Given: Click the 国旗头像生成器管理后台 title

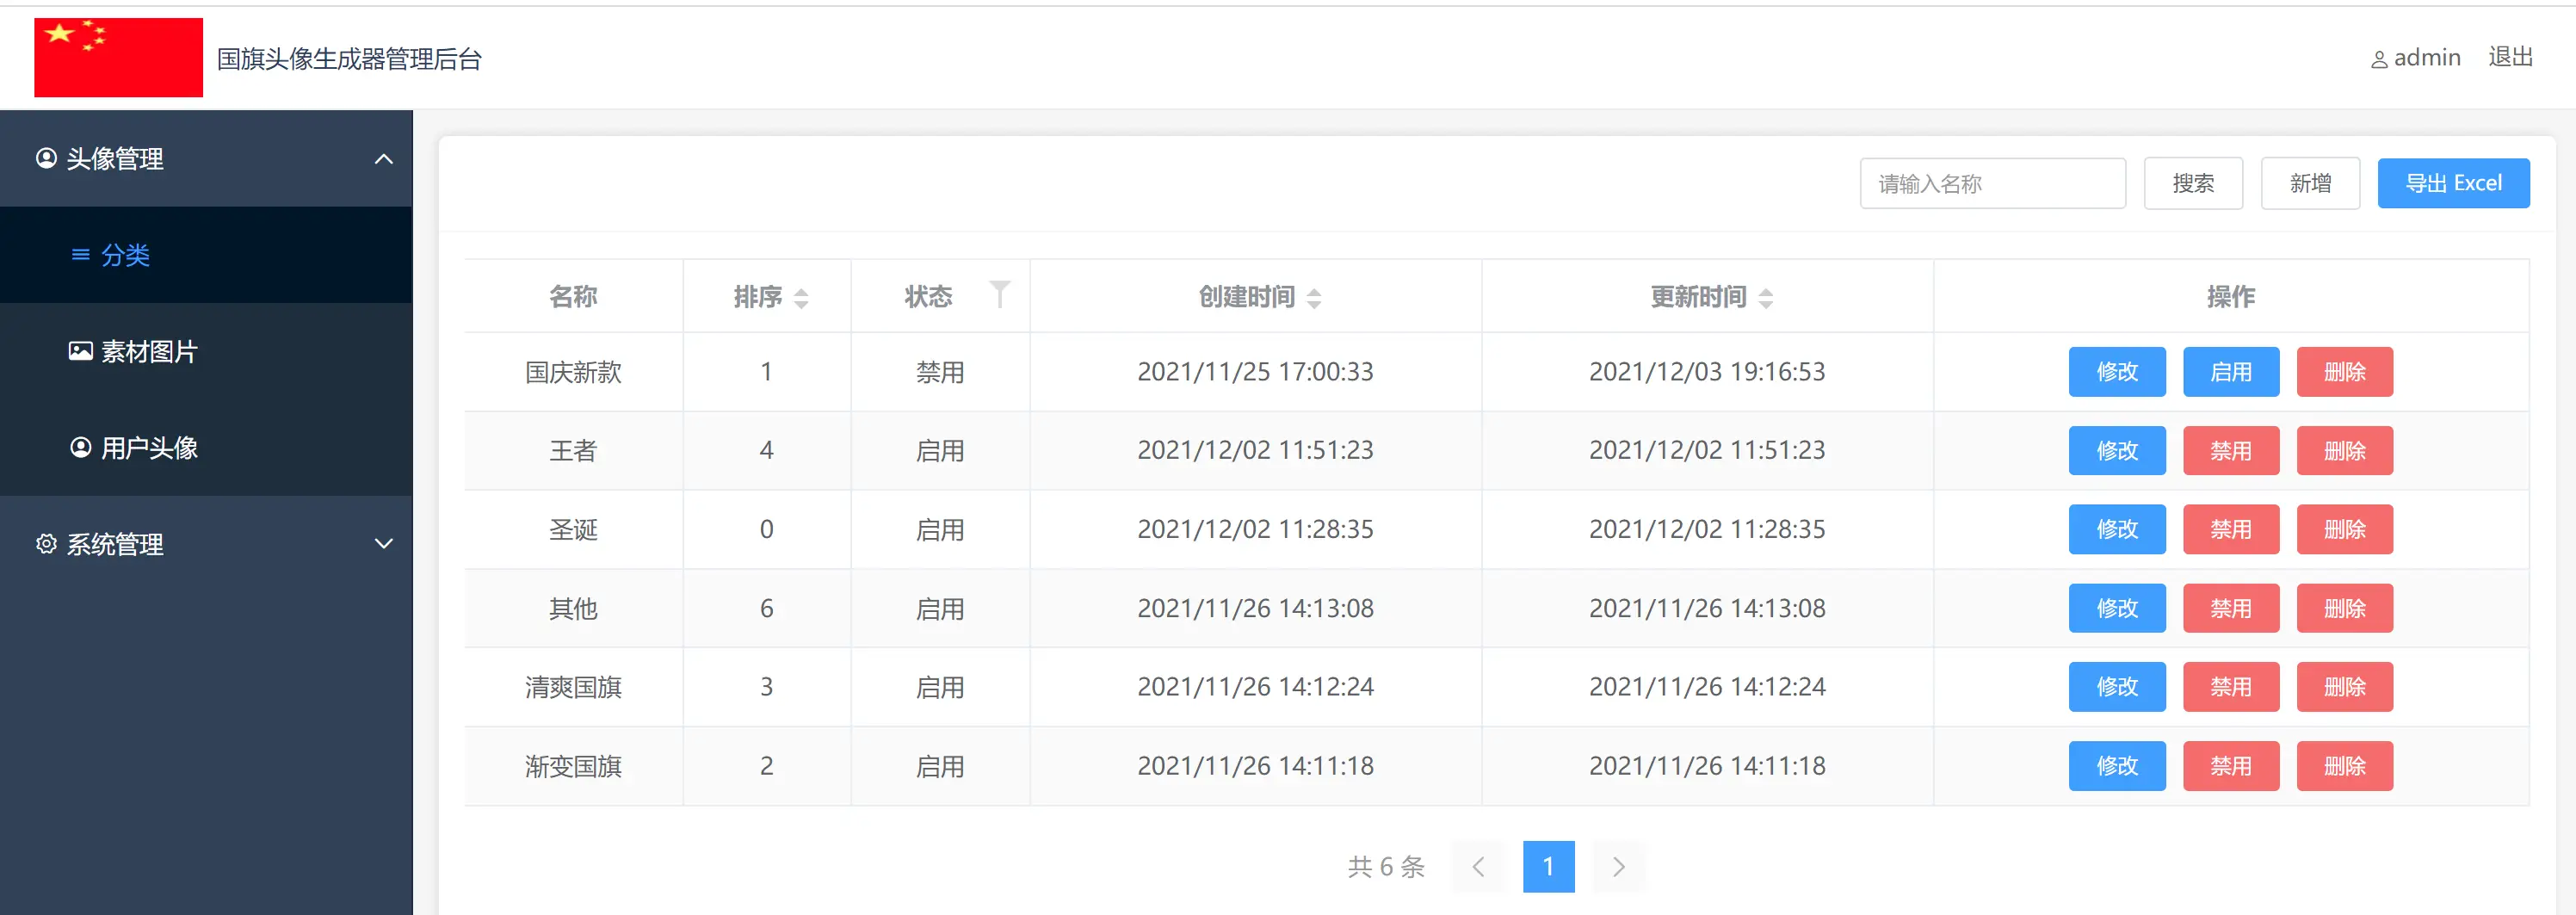Looking at the screenshot, I should (x=349, y=59).
